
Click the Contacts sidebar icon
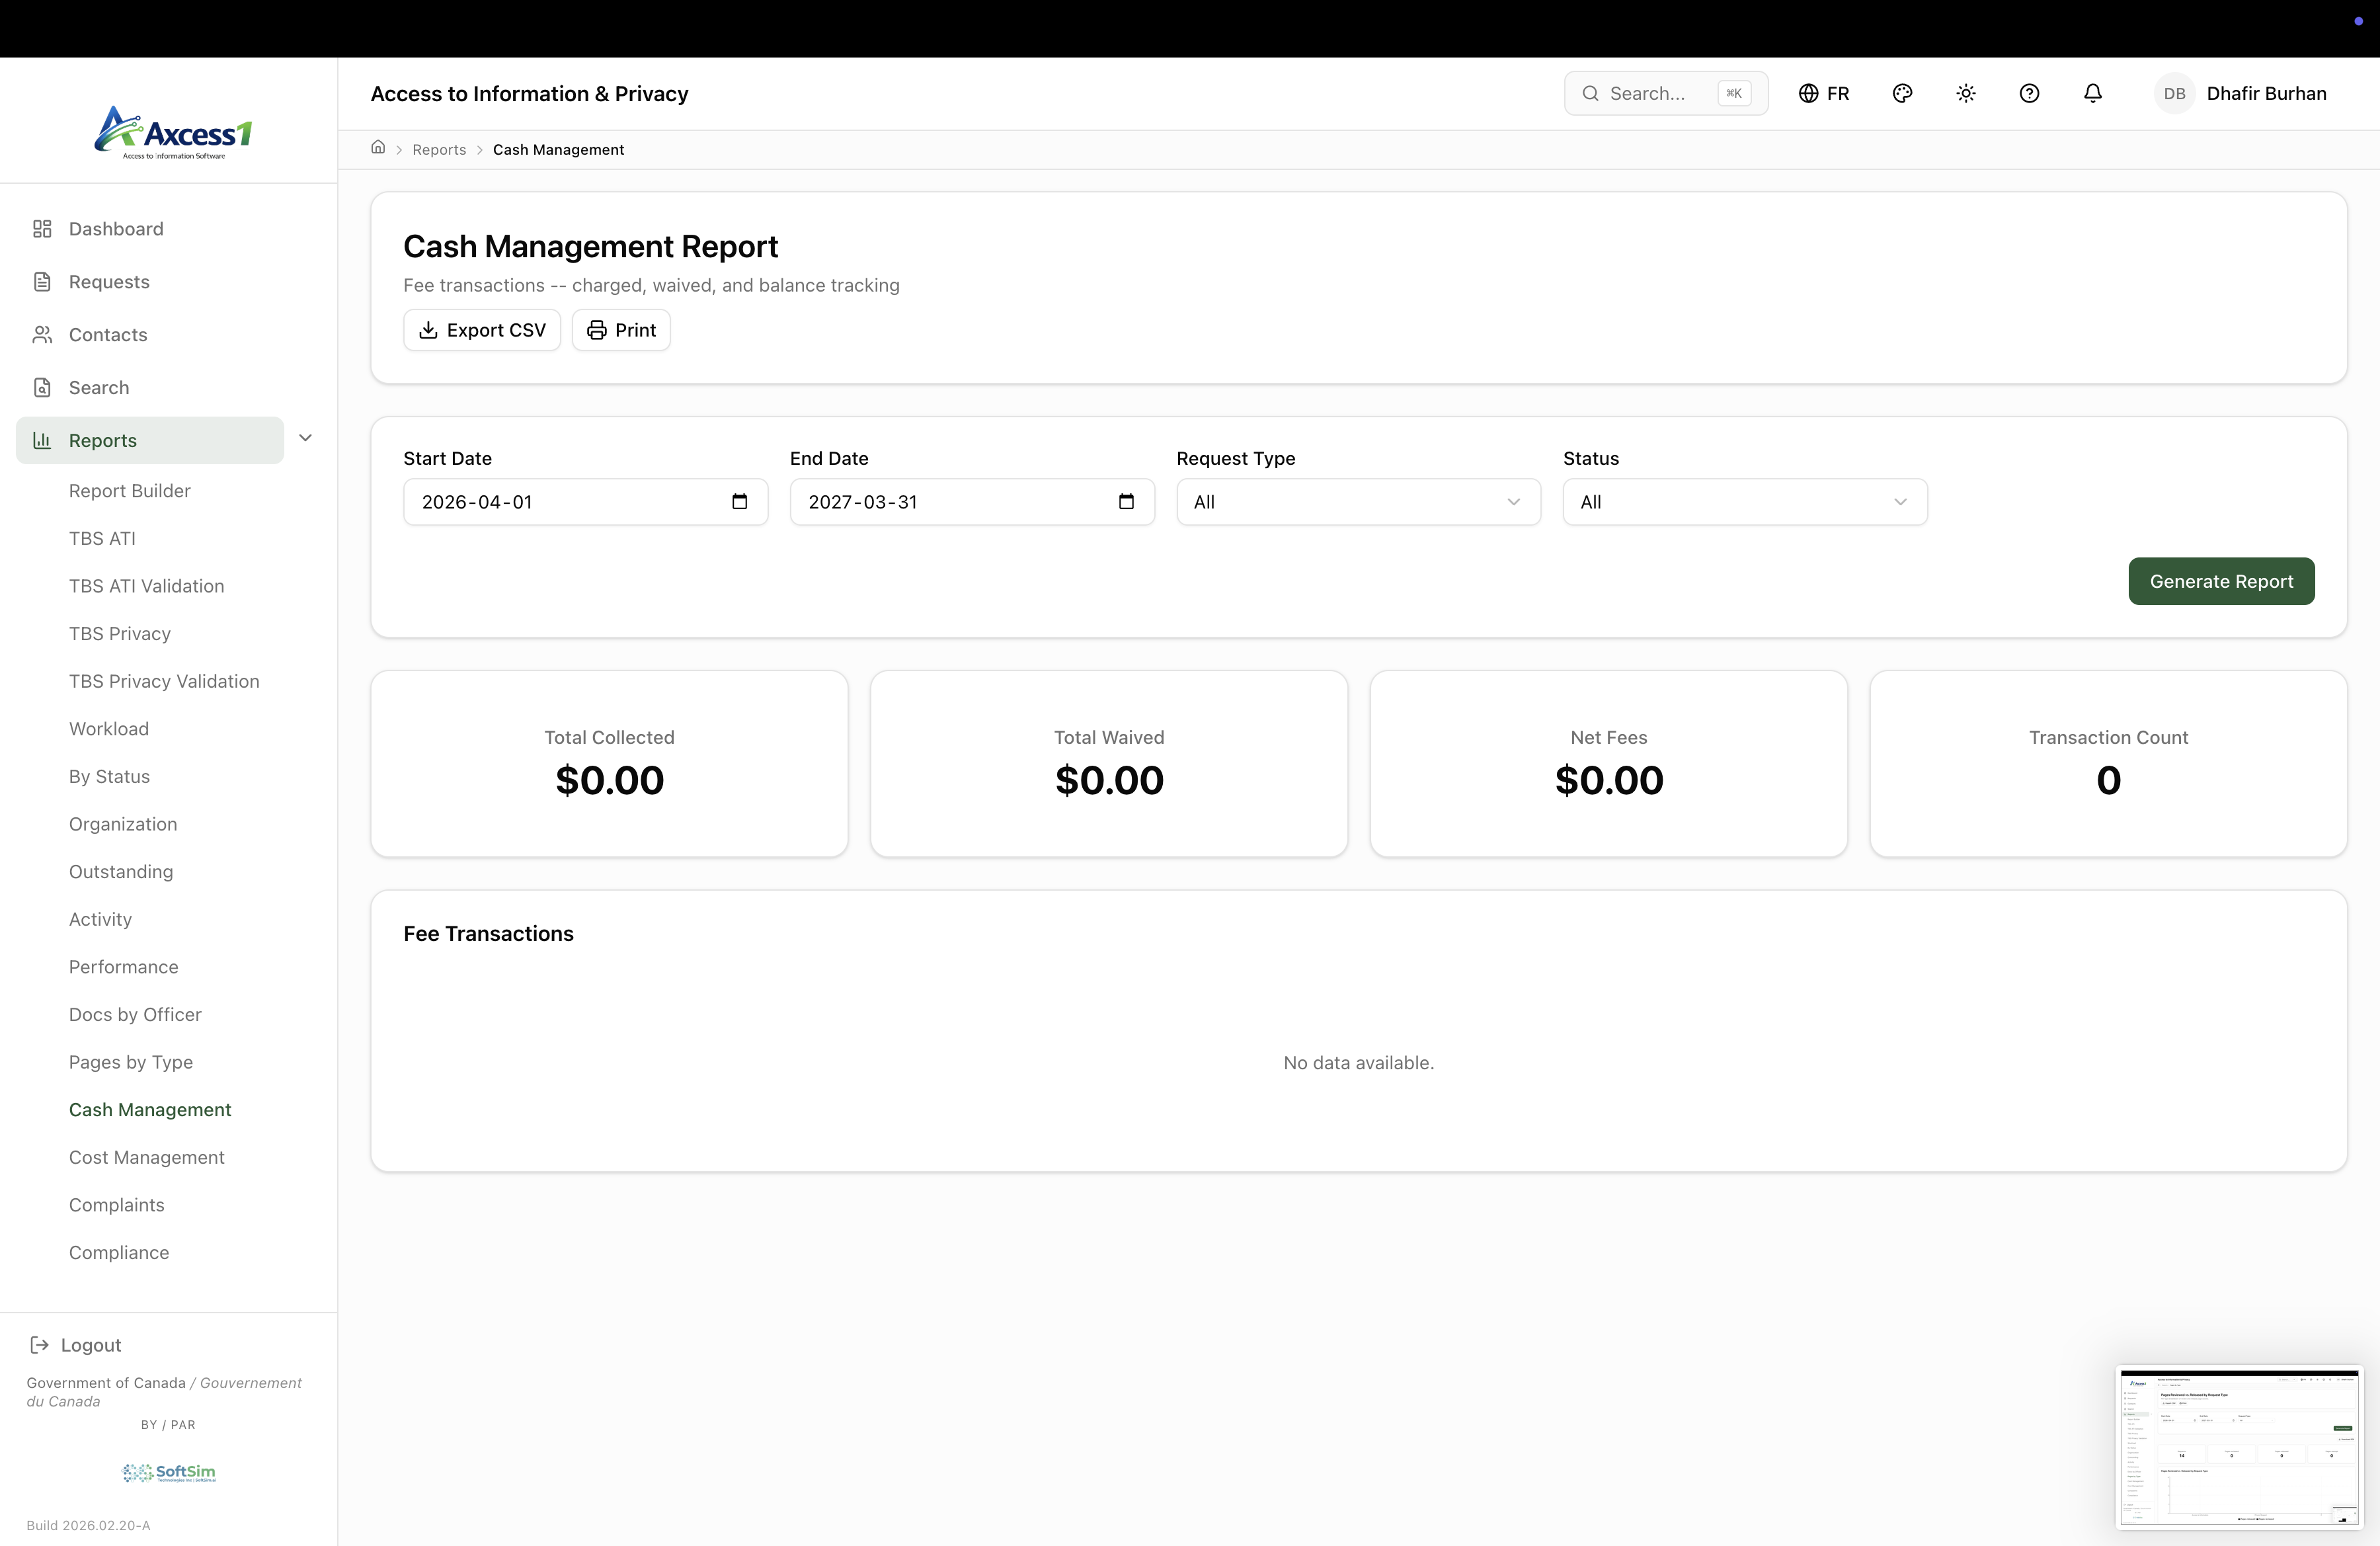coord(42,335)
